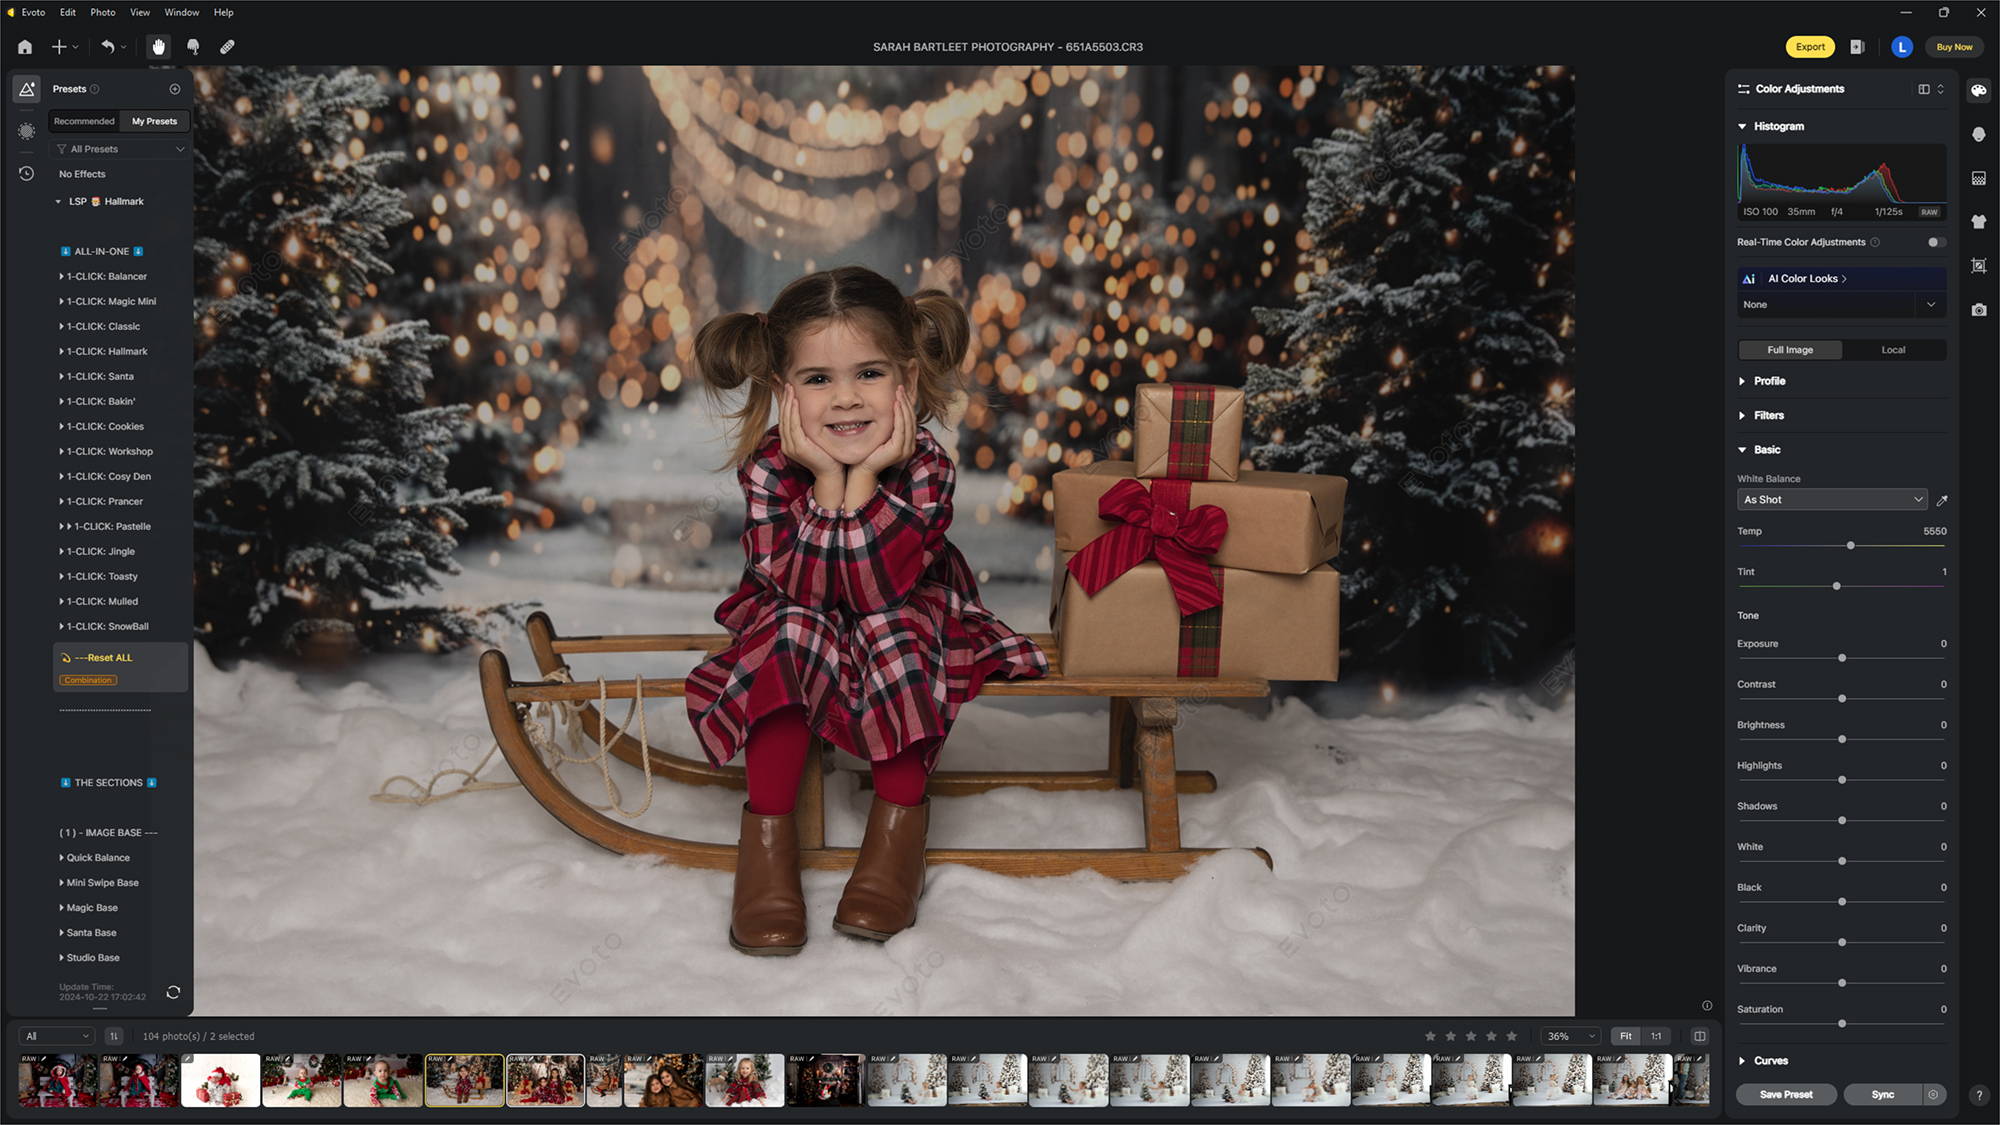Expand the Profile section
2000x1125 pixels.
(x=1770, y=381)
